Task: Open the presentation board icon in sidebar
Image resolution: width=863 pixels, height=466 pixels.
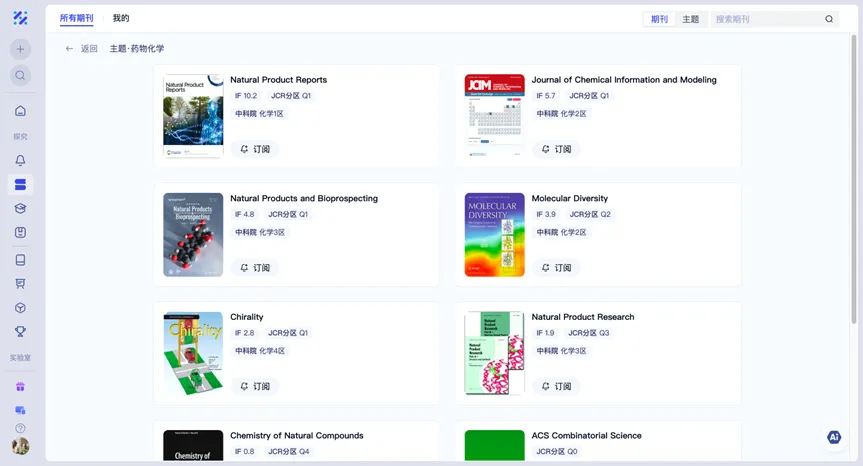Action: coord(20,284)
